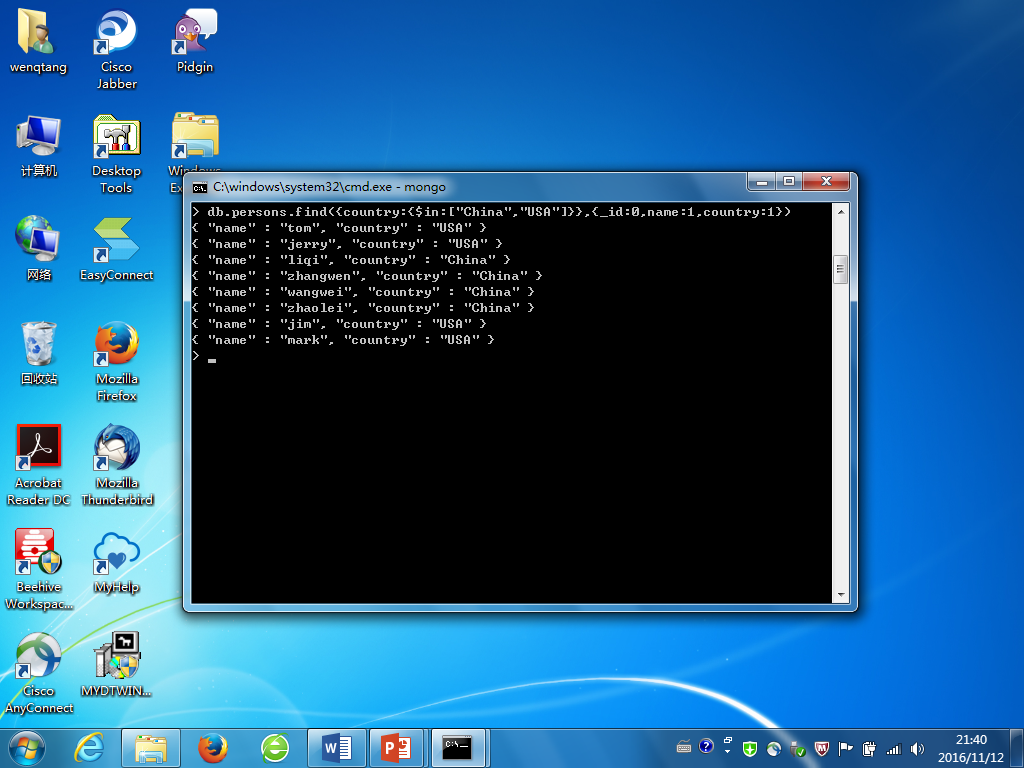Open the clock showing 21:40
The width and height of the screenshot is (1024, 768).
(971, 748)
